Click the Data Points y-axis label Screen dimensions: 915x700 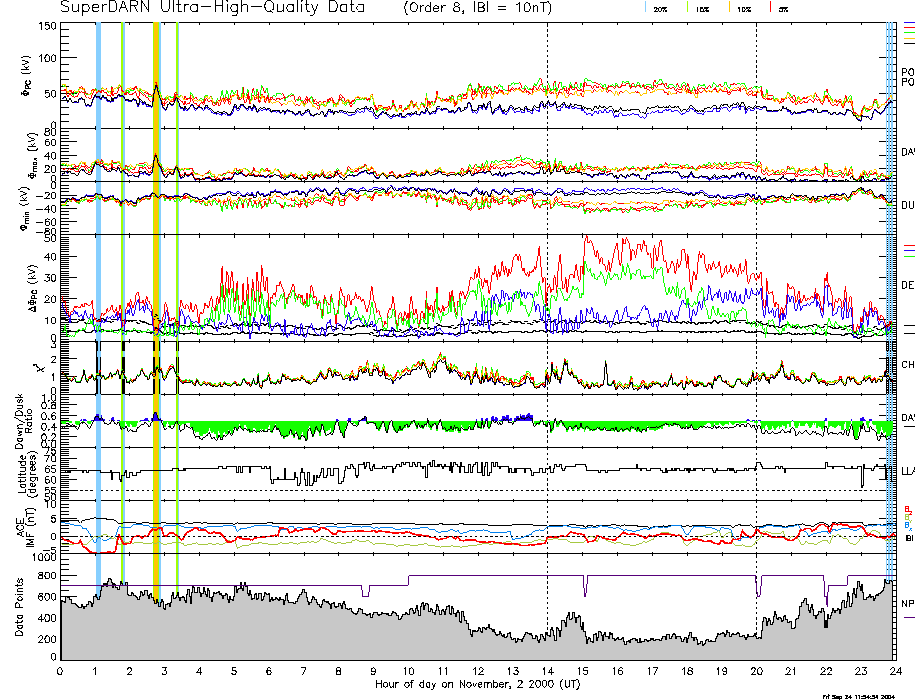tap(20, 607)
